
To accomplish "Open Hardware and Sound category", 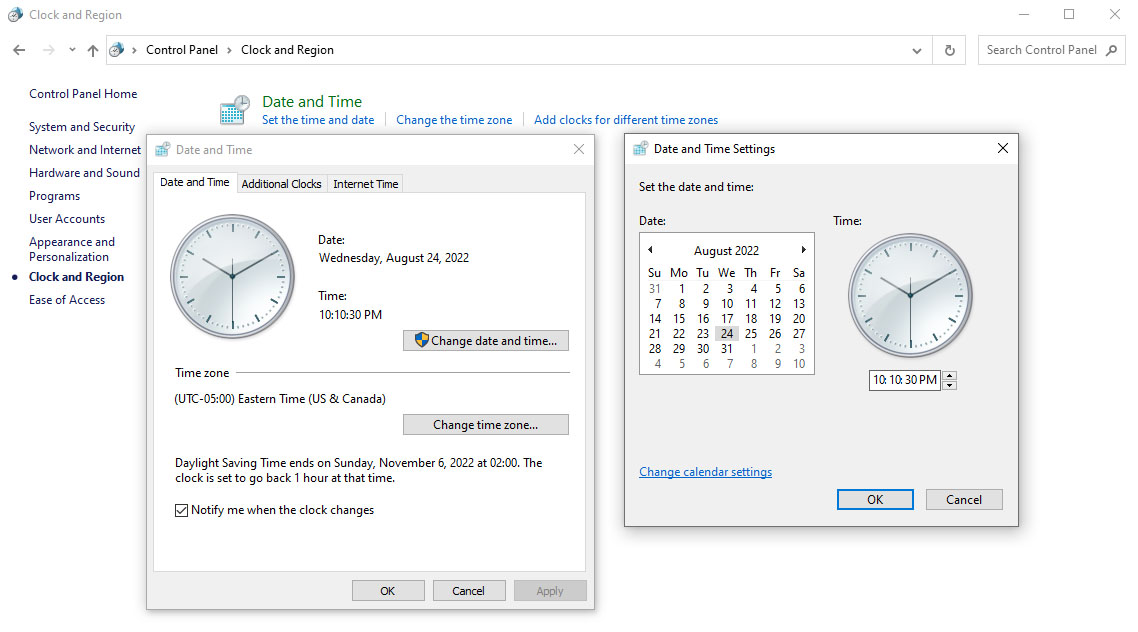I will tap(84, 173).
